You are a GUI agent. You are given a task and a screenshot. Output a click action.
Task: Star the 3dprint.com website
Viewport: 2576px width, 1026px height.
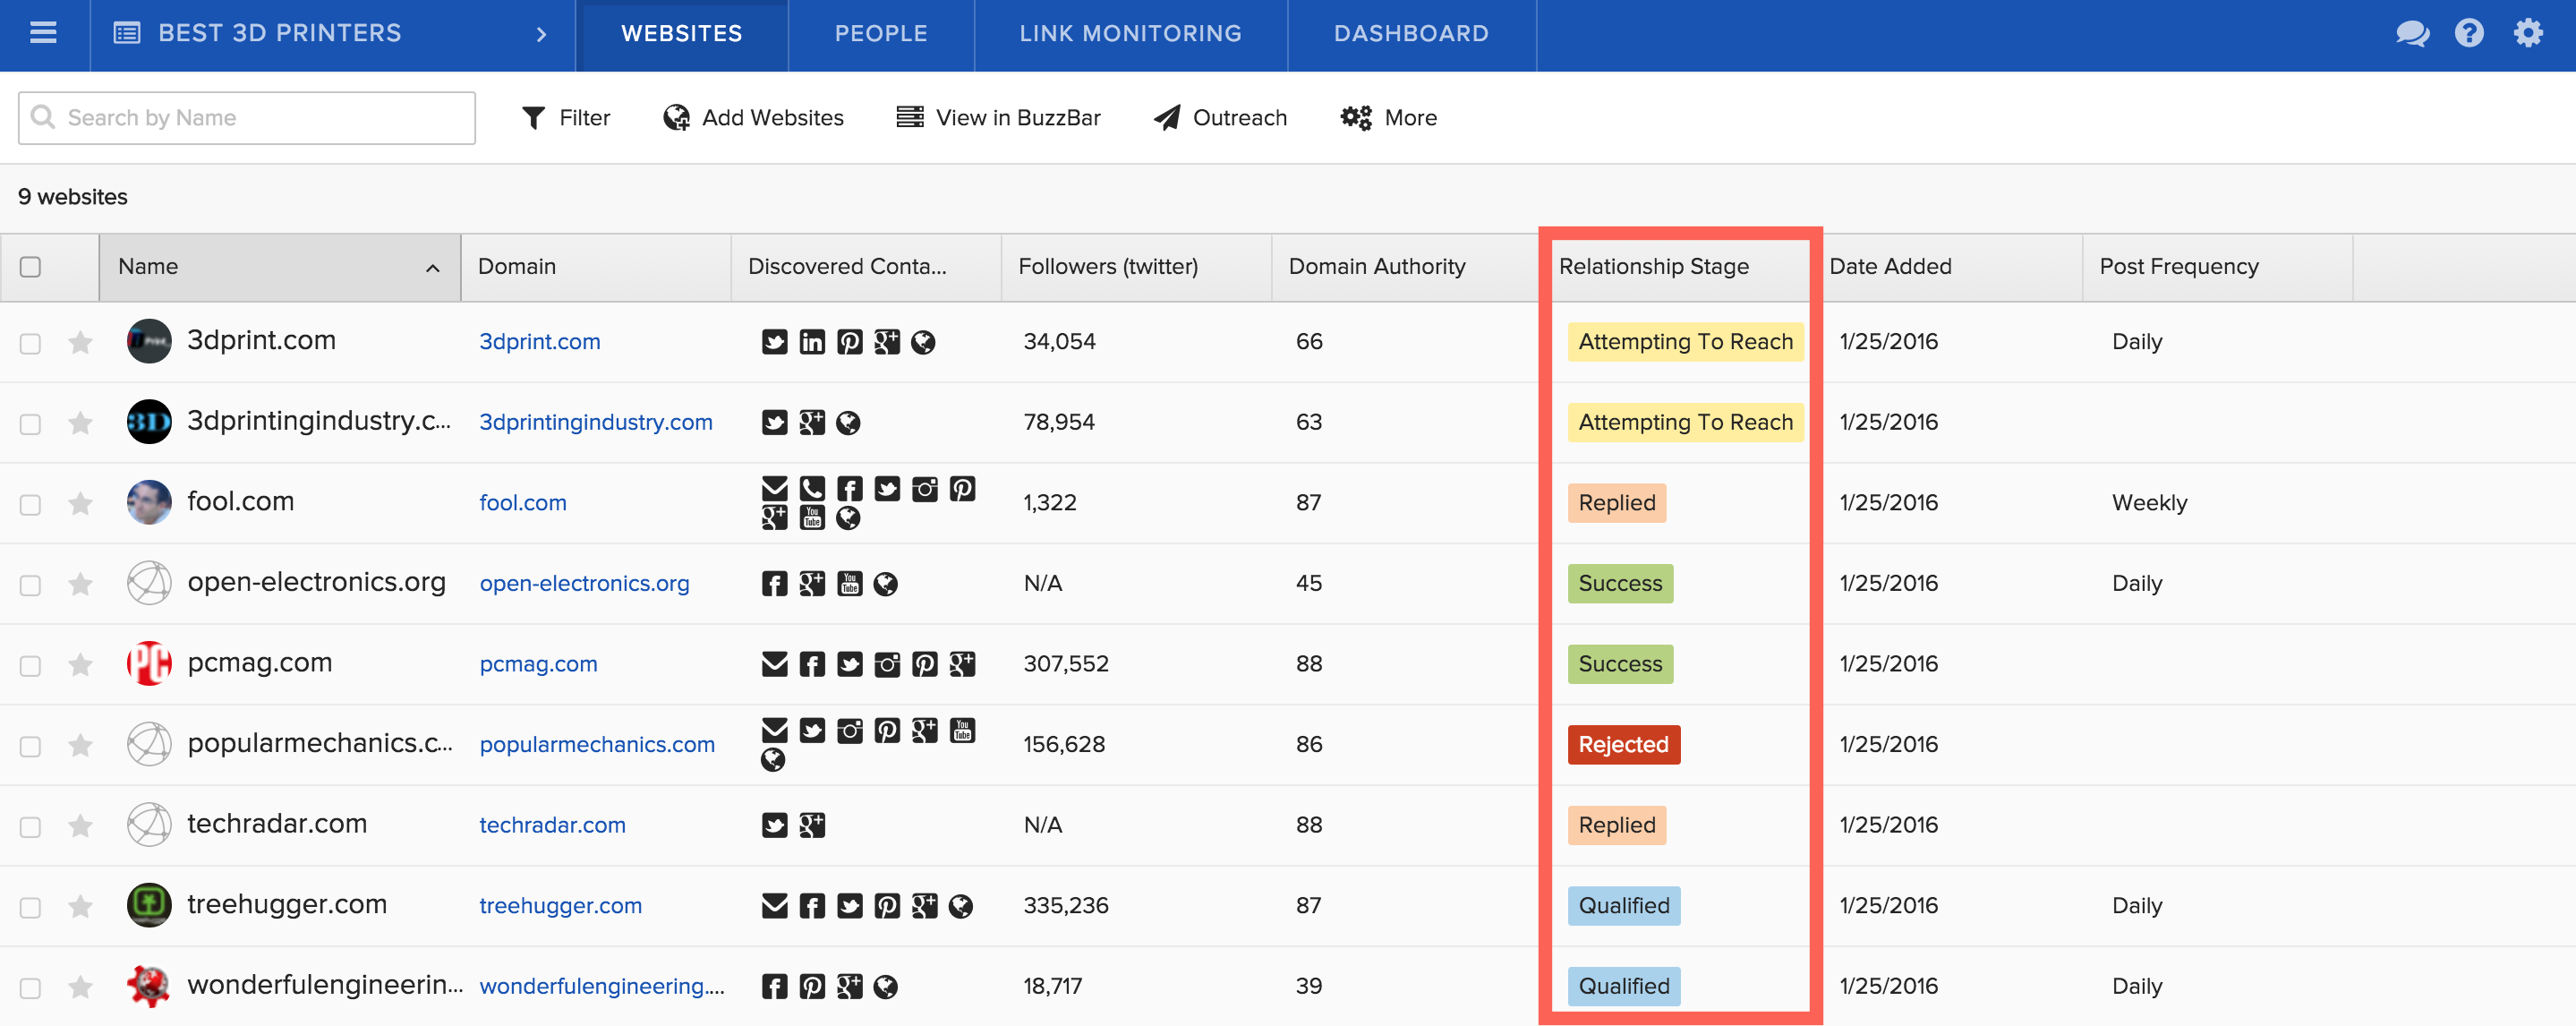[x=81, y=343]
